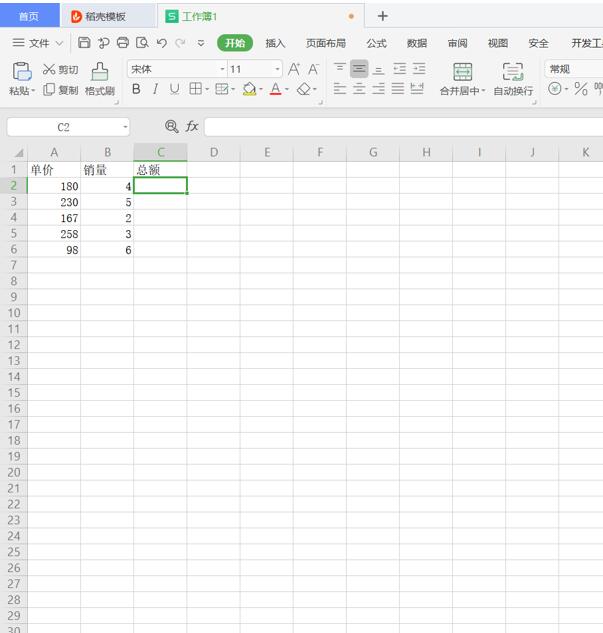Increase the indent

point(419,69)
